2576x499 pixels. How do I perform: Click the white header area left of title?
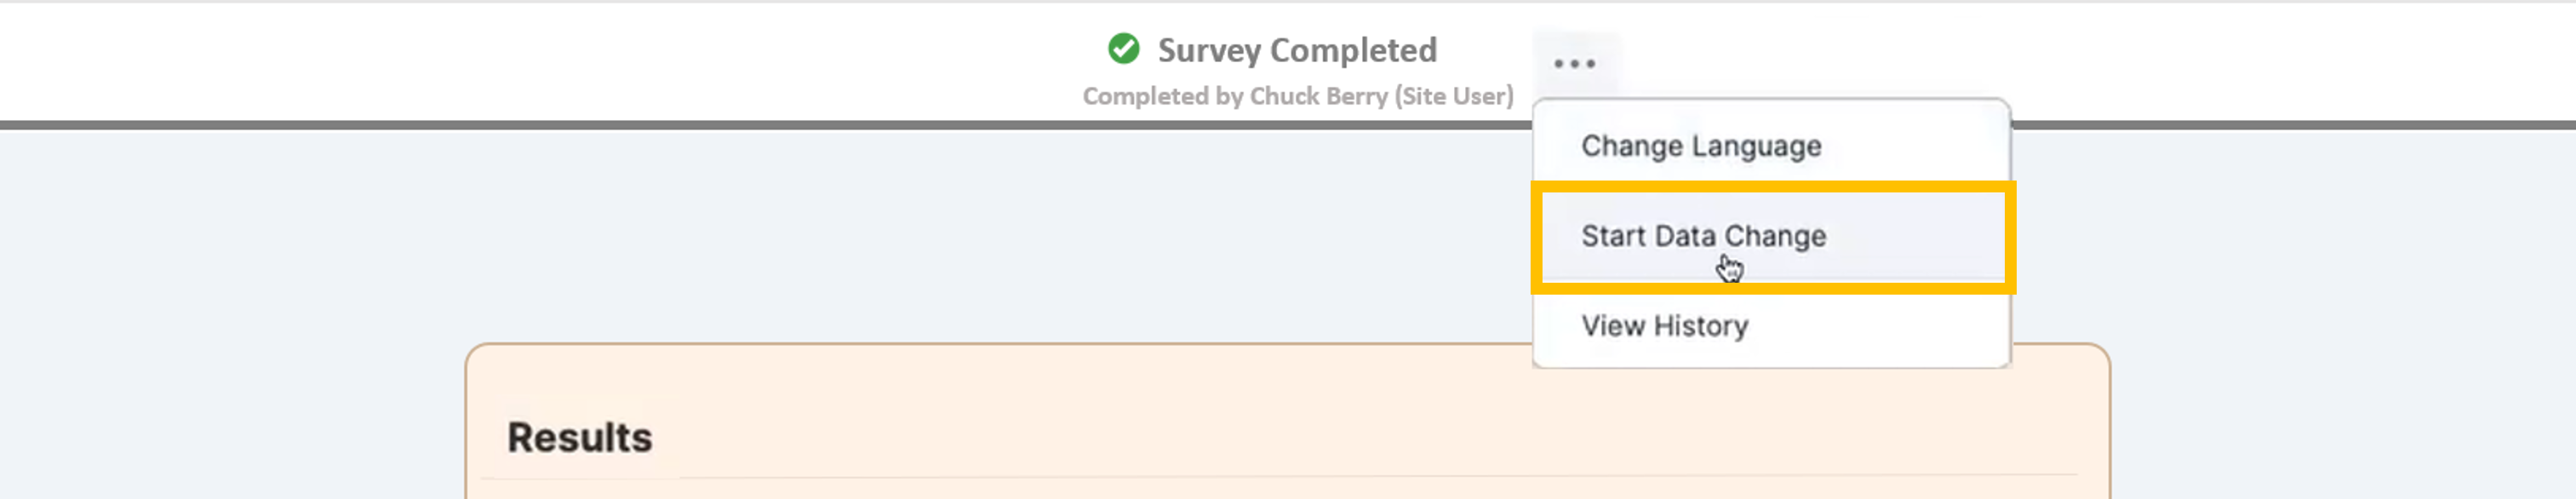(x=500, y=60)
